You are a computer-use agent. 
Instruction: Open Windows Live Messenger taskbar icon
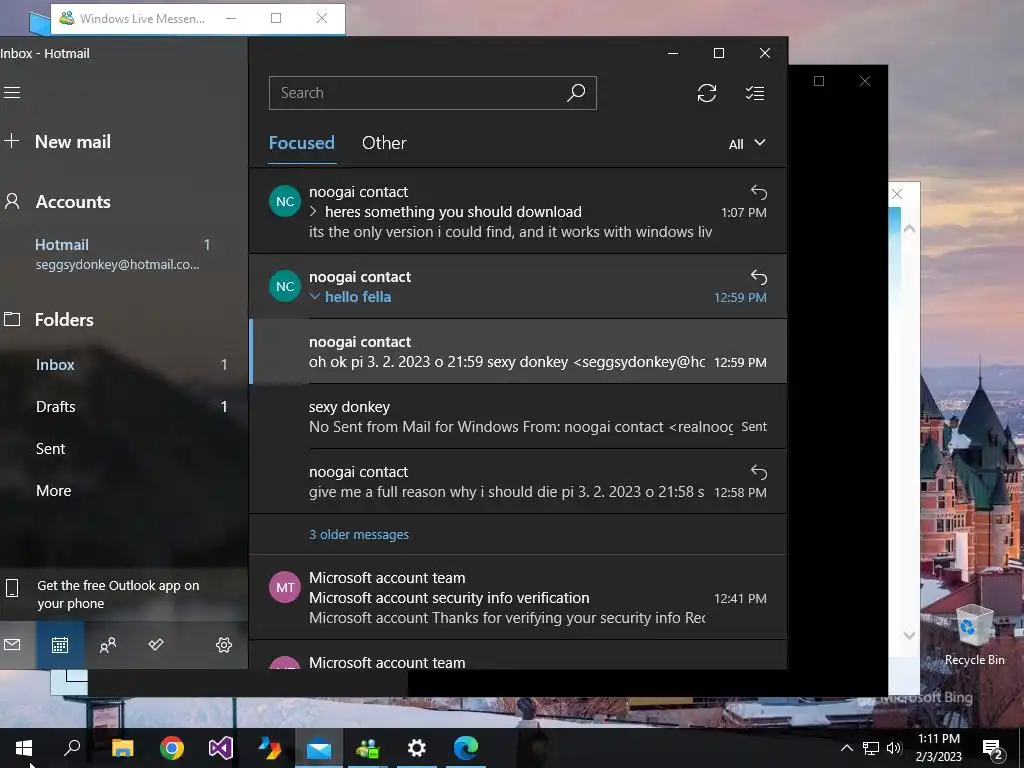(368, 748)
